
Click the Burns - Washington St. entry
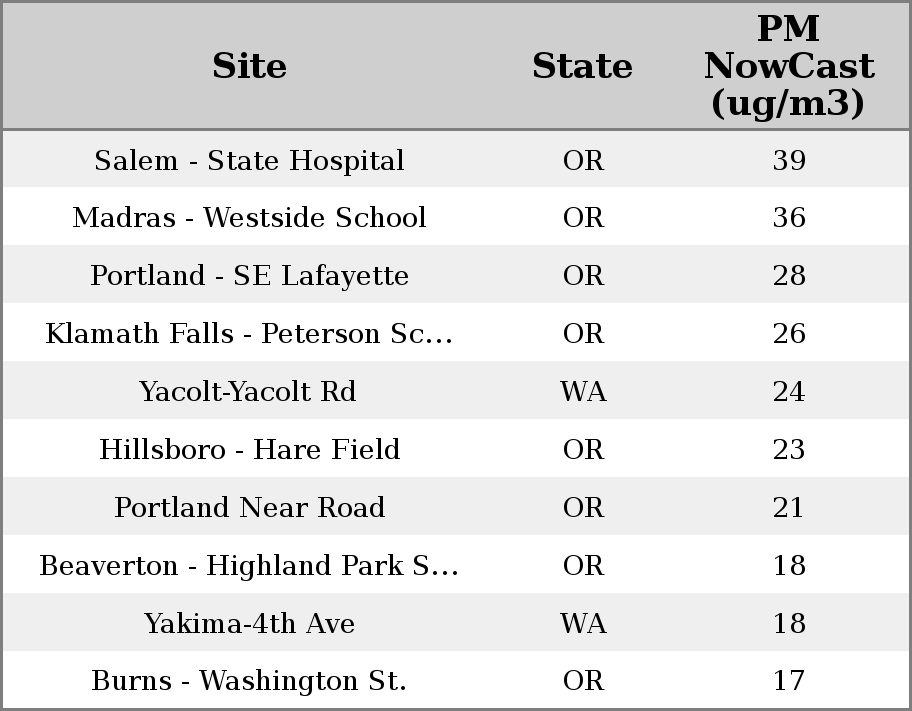(249, 681)
